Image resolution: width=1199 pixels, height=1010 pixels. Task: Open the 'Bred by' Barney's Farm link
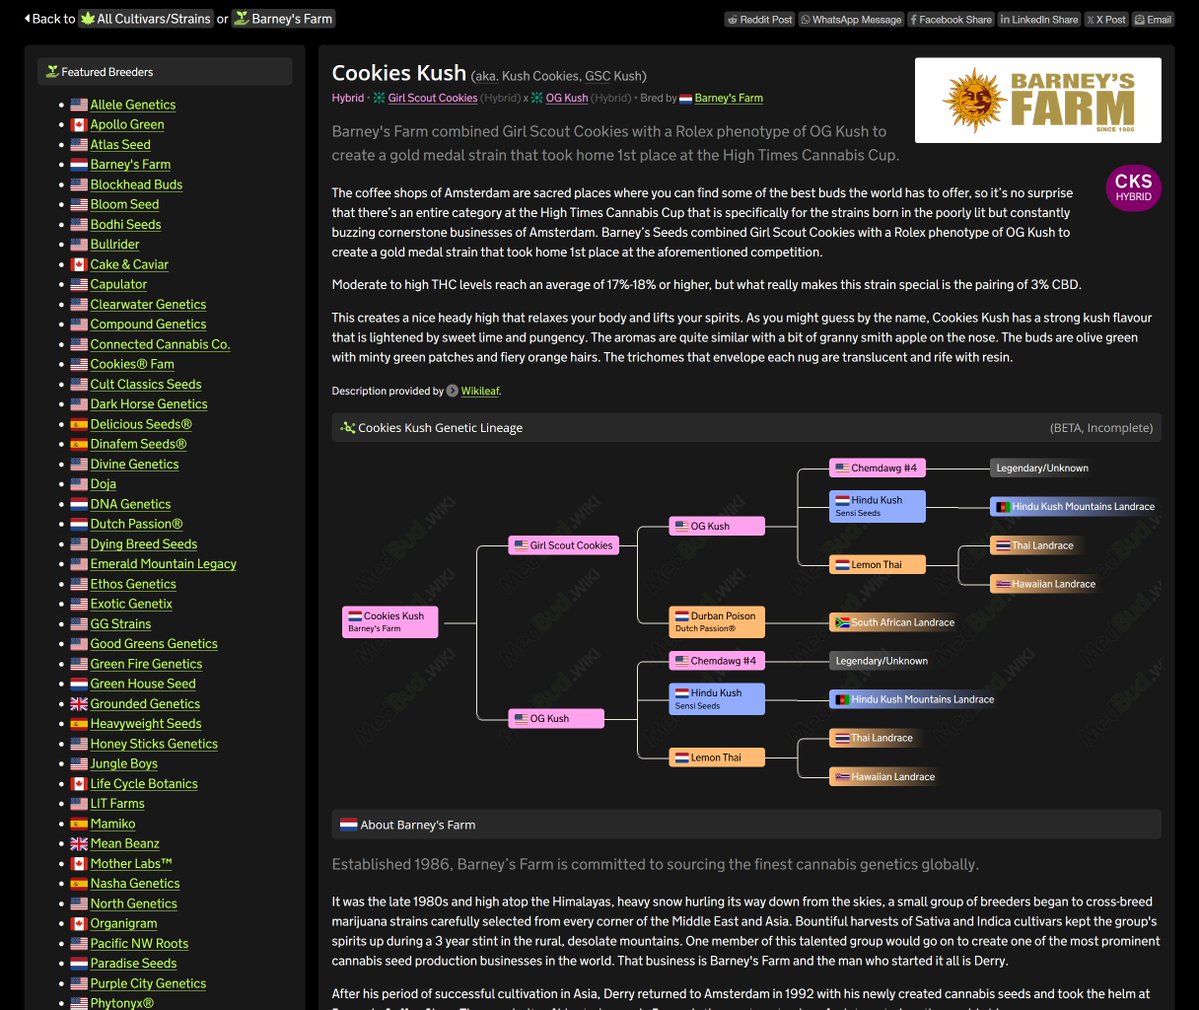[x=728, y=98]
